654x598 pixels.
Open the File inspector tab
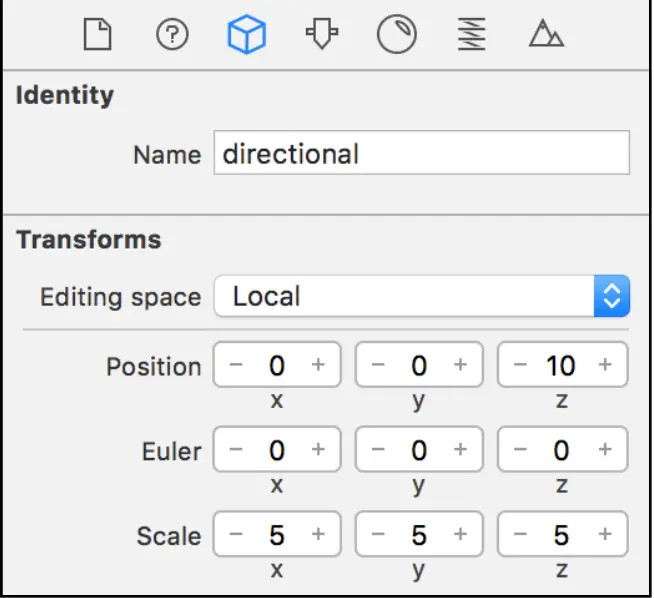tap(97, 36)
